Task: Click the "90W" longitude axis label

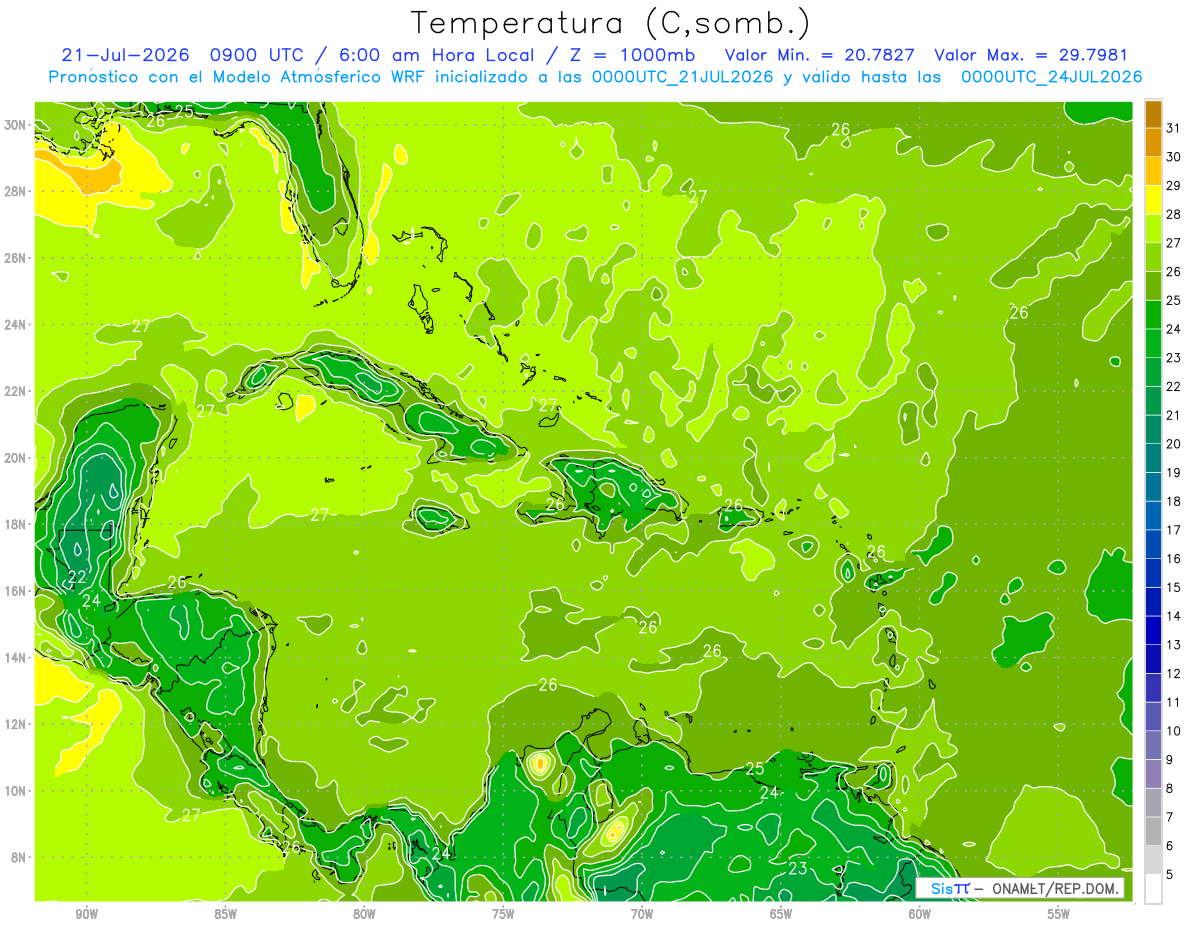Action: 86,915
